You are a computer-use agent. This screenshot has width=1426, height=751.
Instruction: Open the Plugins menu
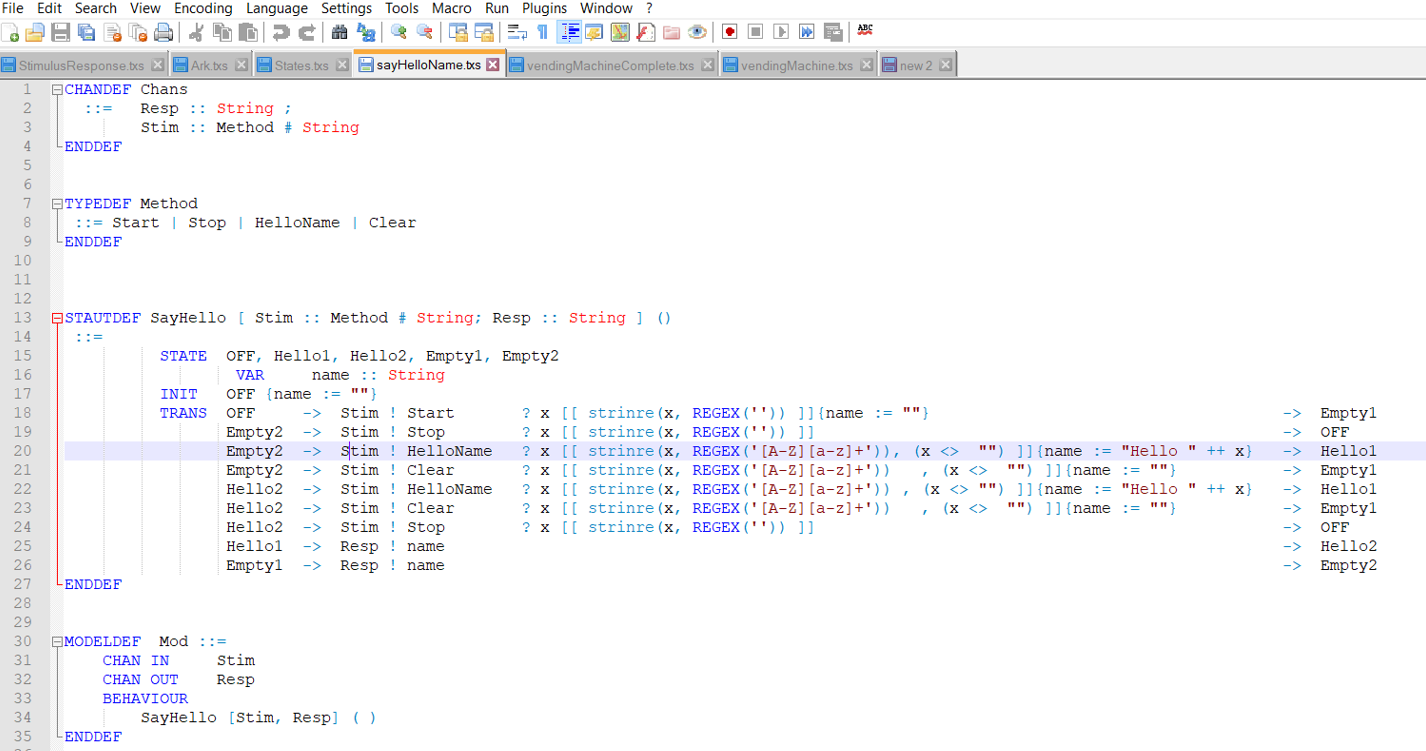click(544, 8)
